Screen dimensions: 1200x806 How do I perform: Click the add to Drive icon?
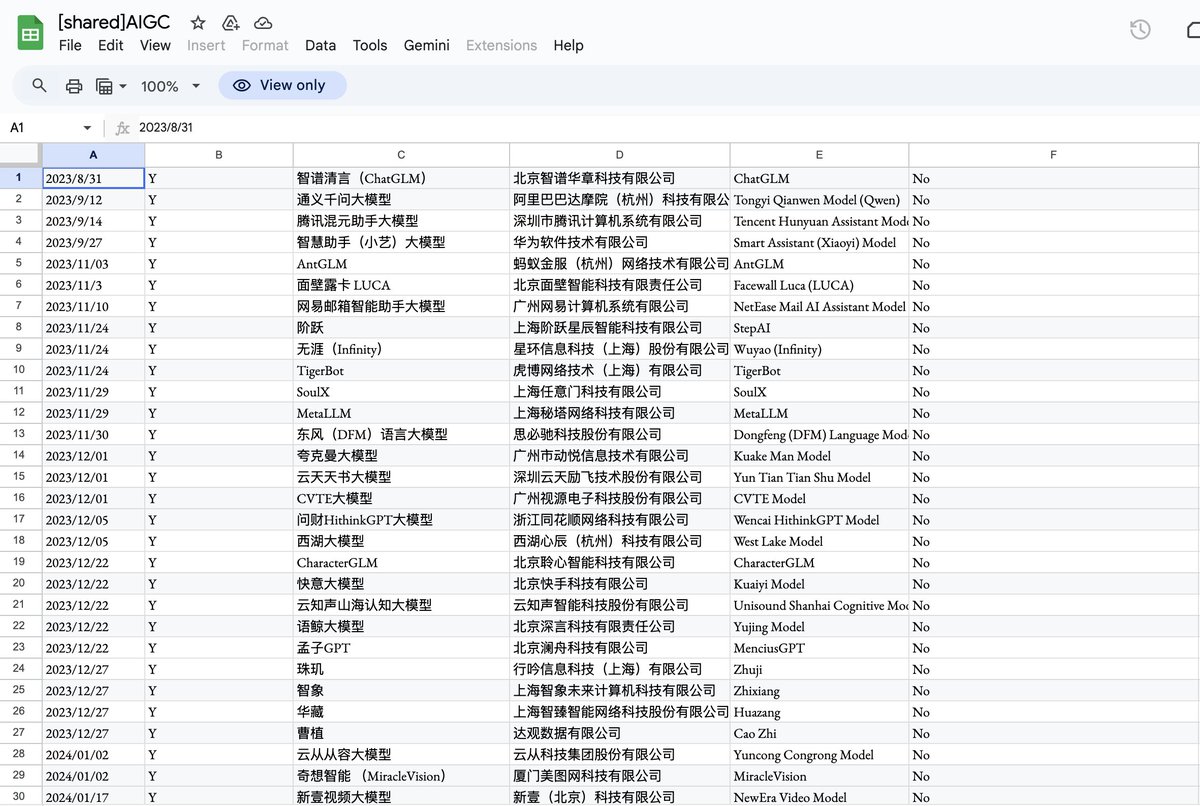coord(230,22)
